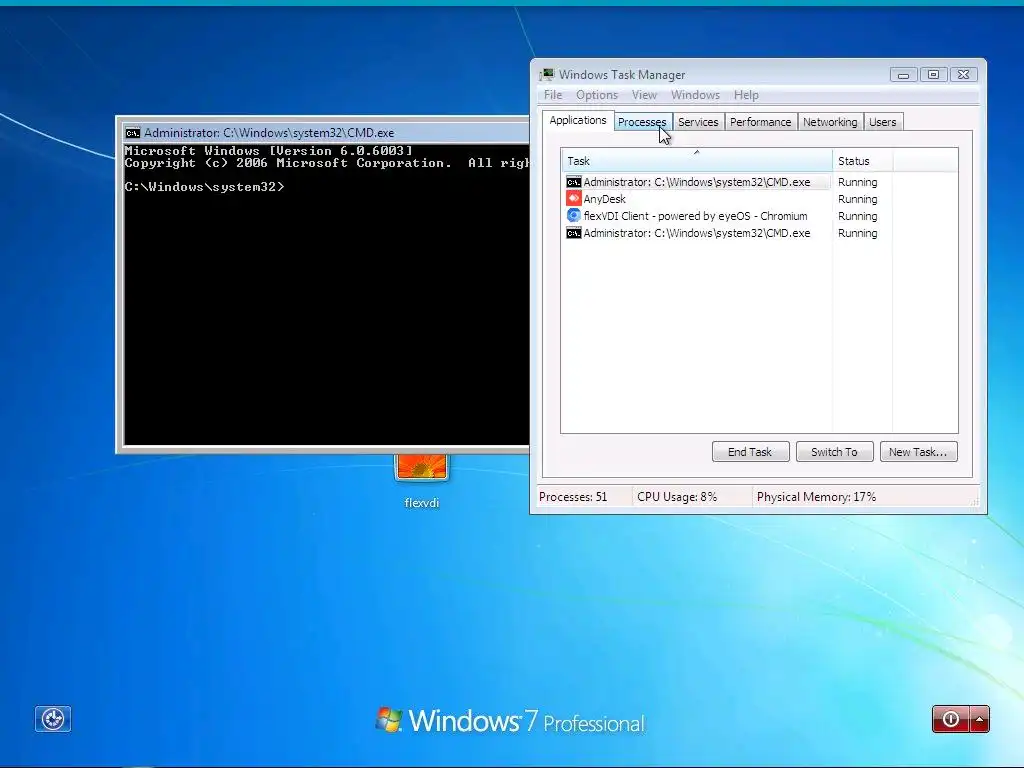1024x768 pixels.
Task: Select the flexVDI Client Chromium icon
Action: tap(573, 216)
